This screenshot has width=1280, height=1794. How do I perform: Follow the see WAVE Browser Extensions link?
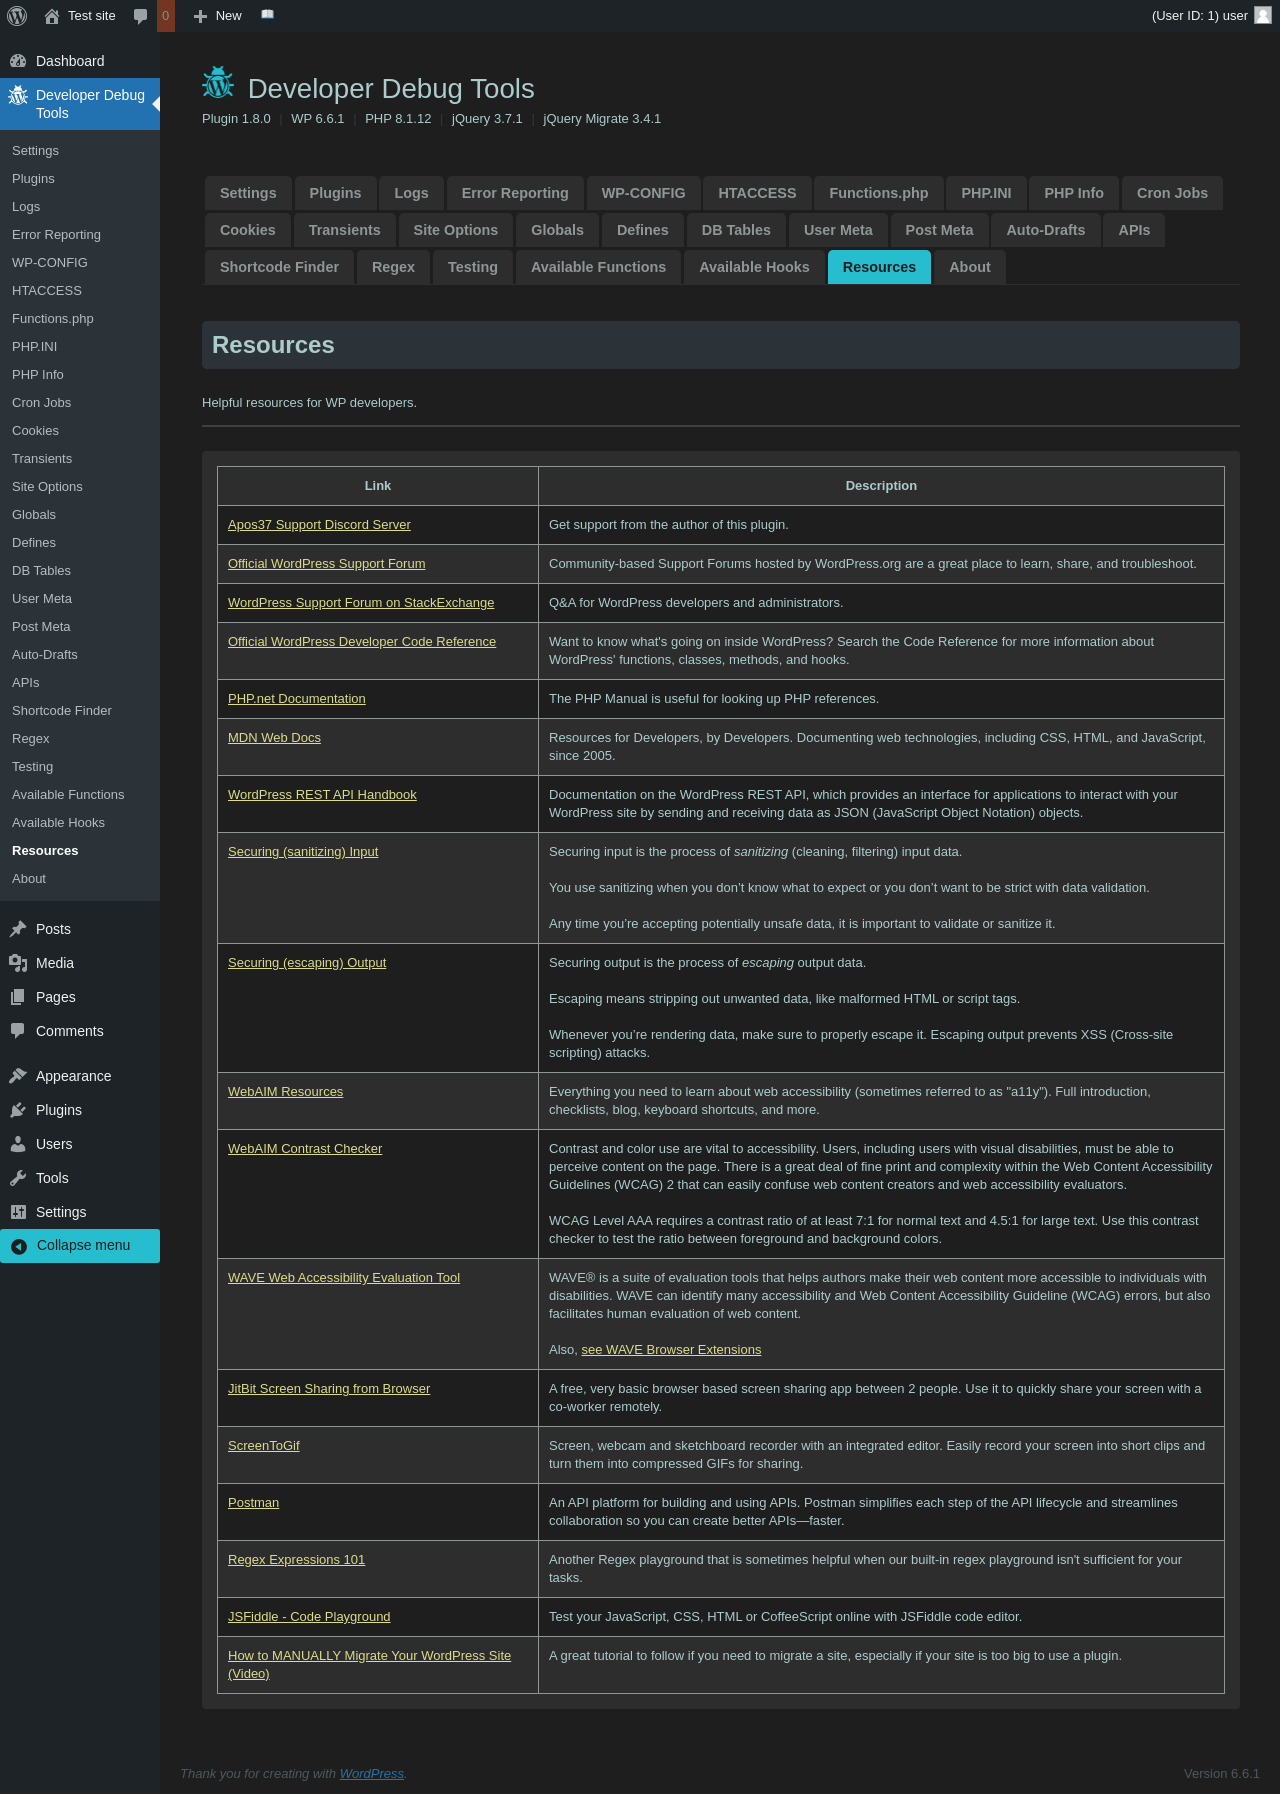pyautogui.click(x=671, y=1350)
